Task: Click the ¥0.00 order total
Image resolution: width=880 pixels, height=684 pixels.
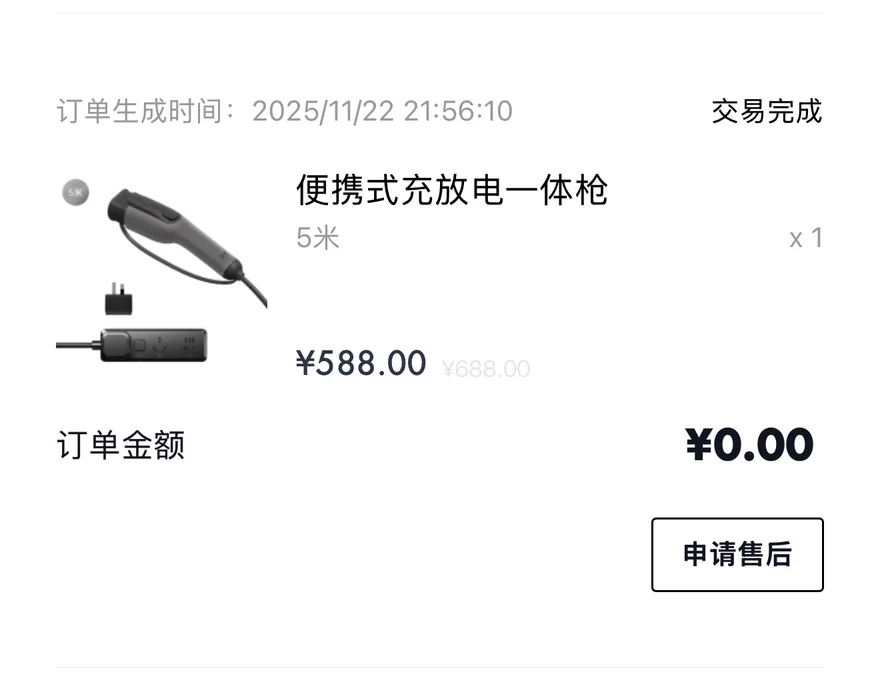Action: point(750,445)
